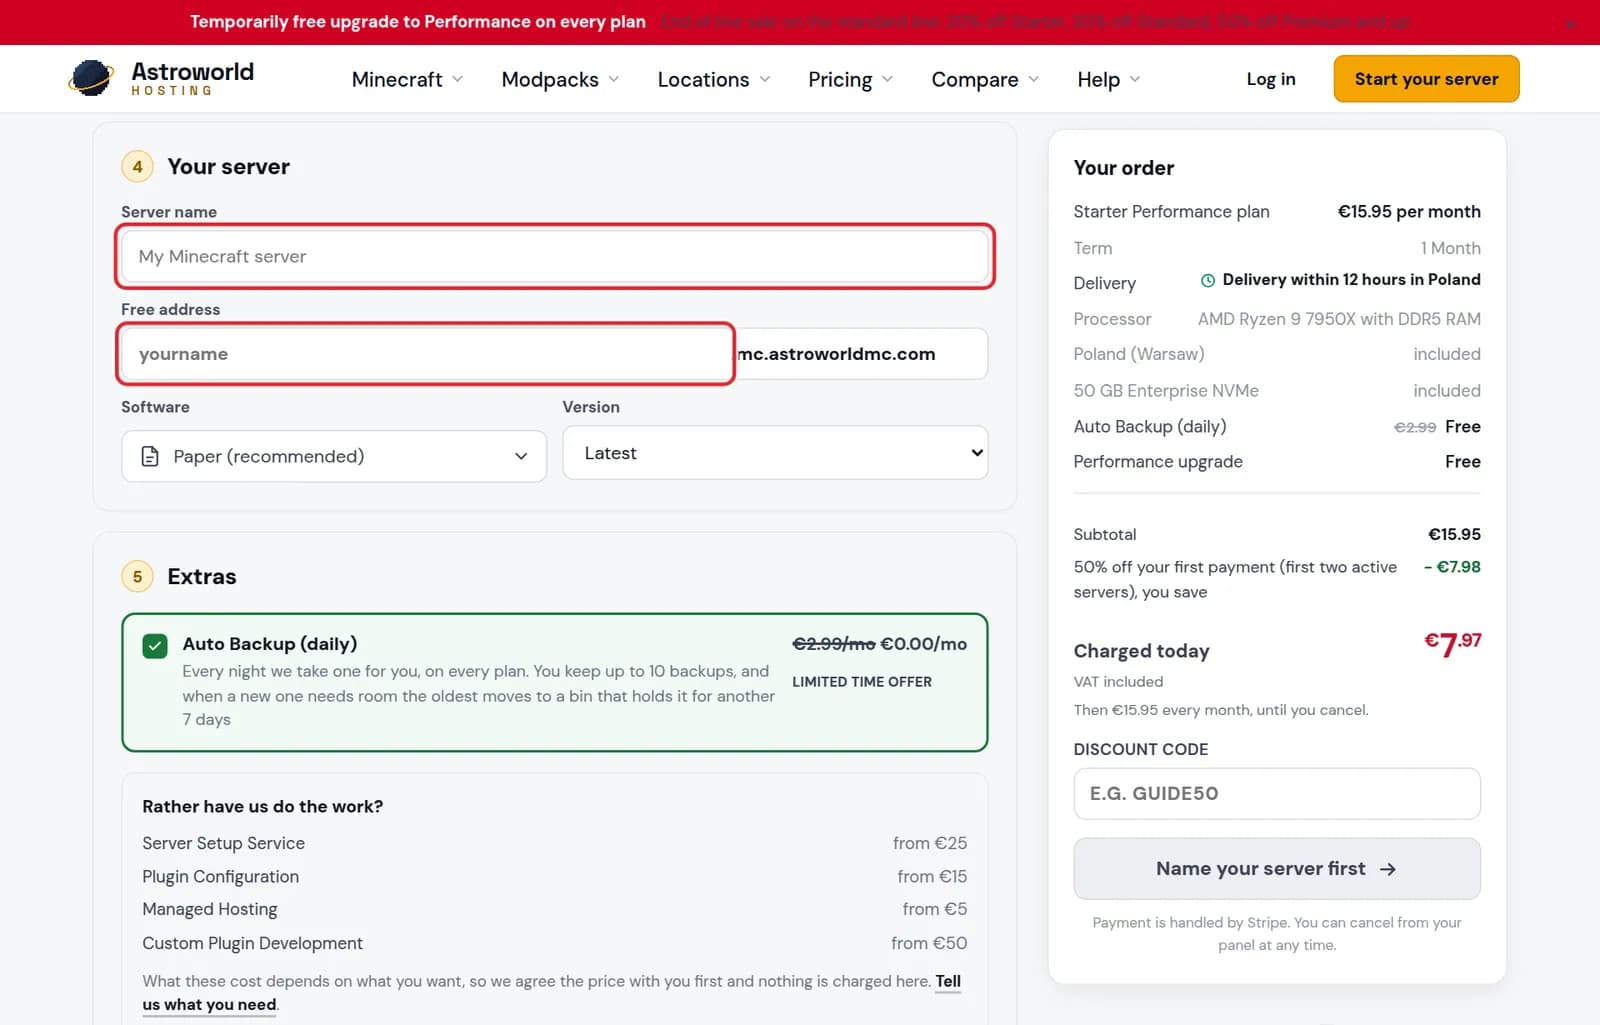
Task: Click the Custom Plugin Development row
Action: point(554,943)
